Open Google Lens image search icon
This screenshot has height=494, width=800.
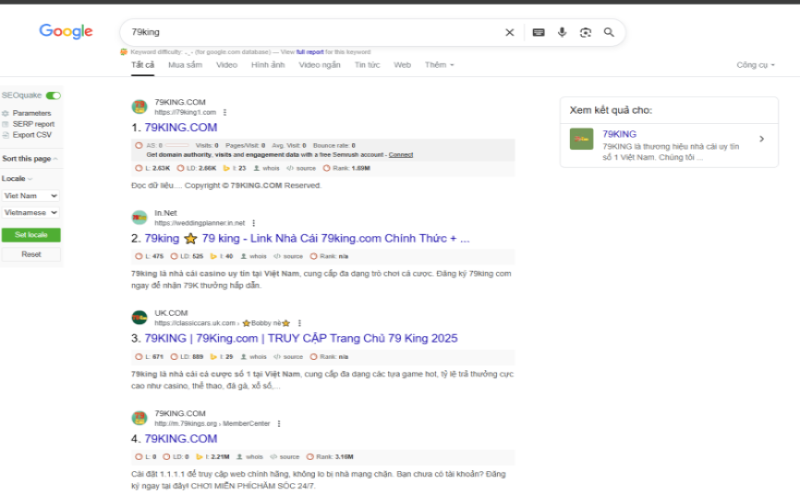pyautogui.click(x=585, y=32)
